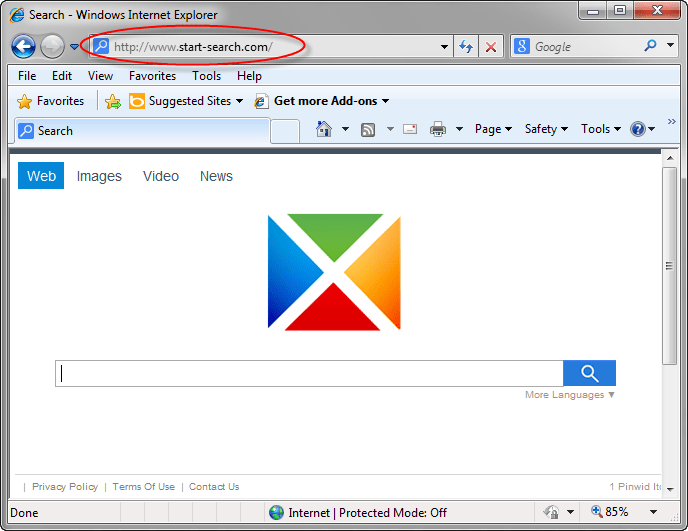The height and width of the screenshot is (531, 688).
Task: Click the Home page icon
Action: point(324,129)
